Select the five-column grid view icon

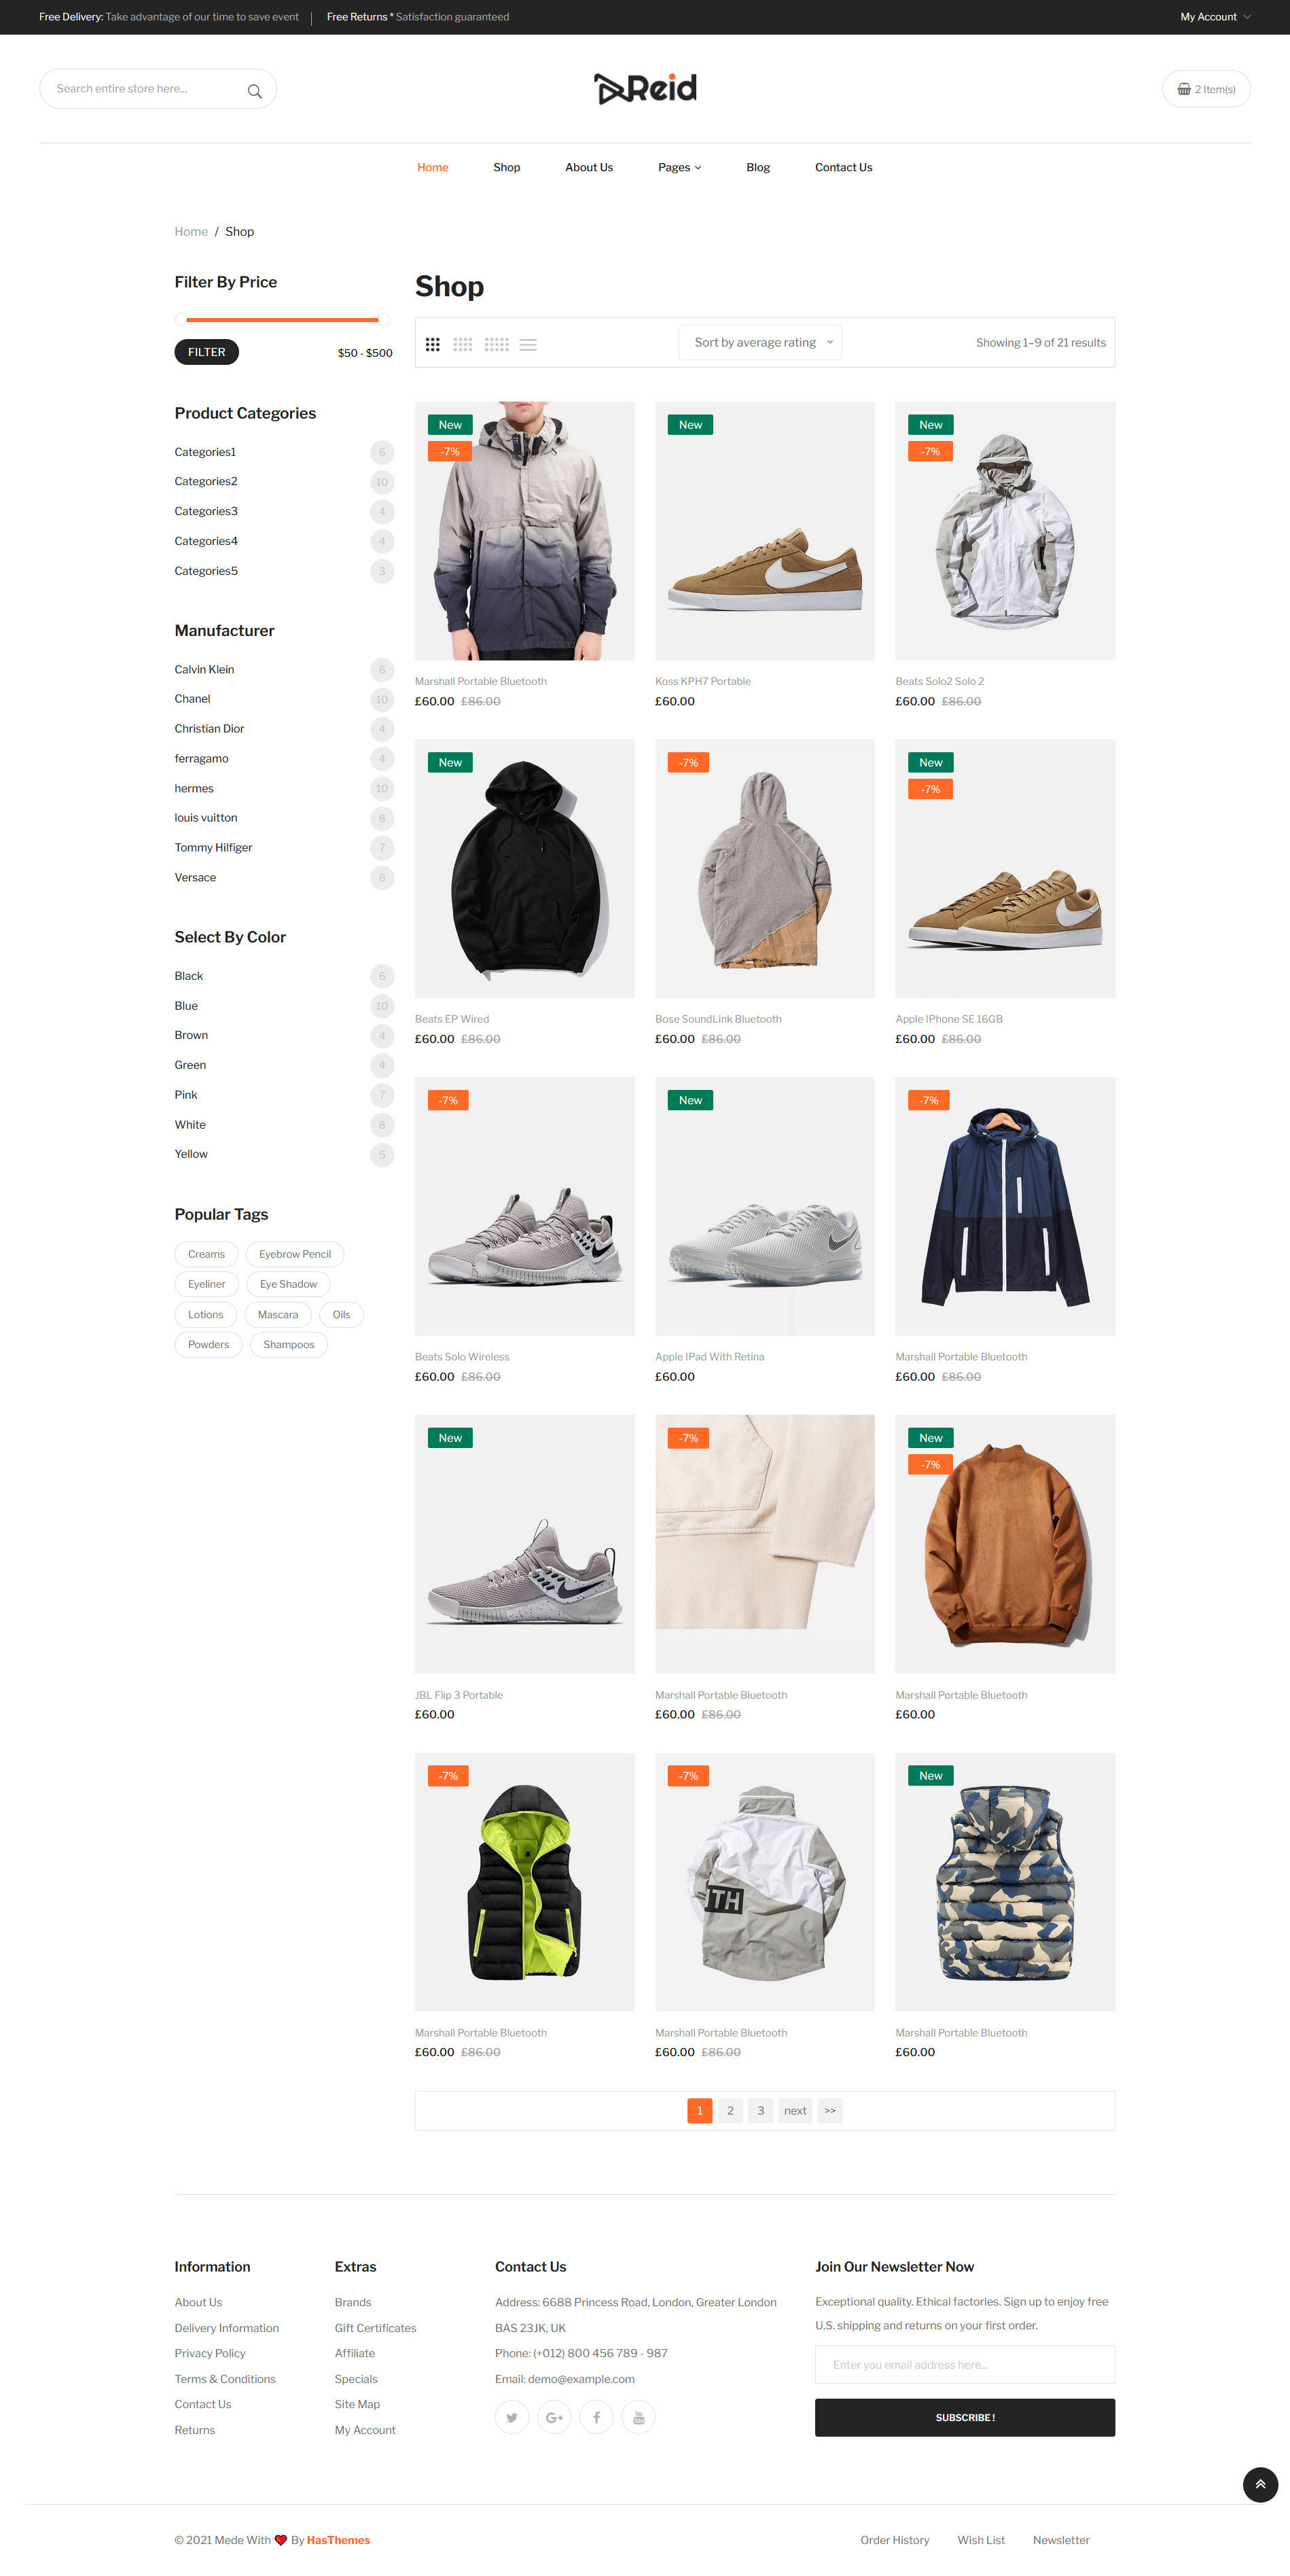pos(496,344)
